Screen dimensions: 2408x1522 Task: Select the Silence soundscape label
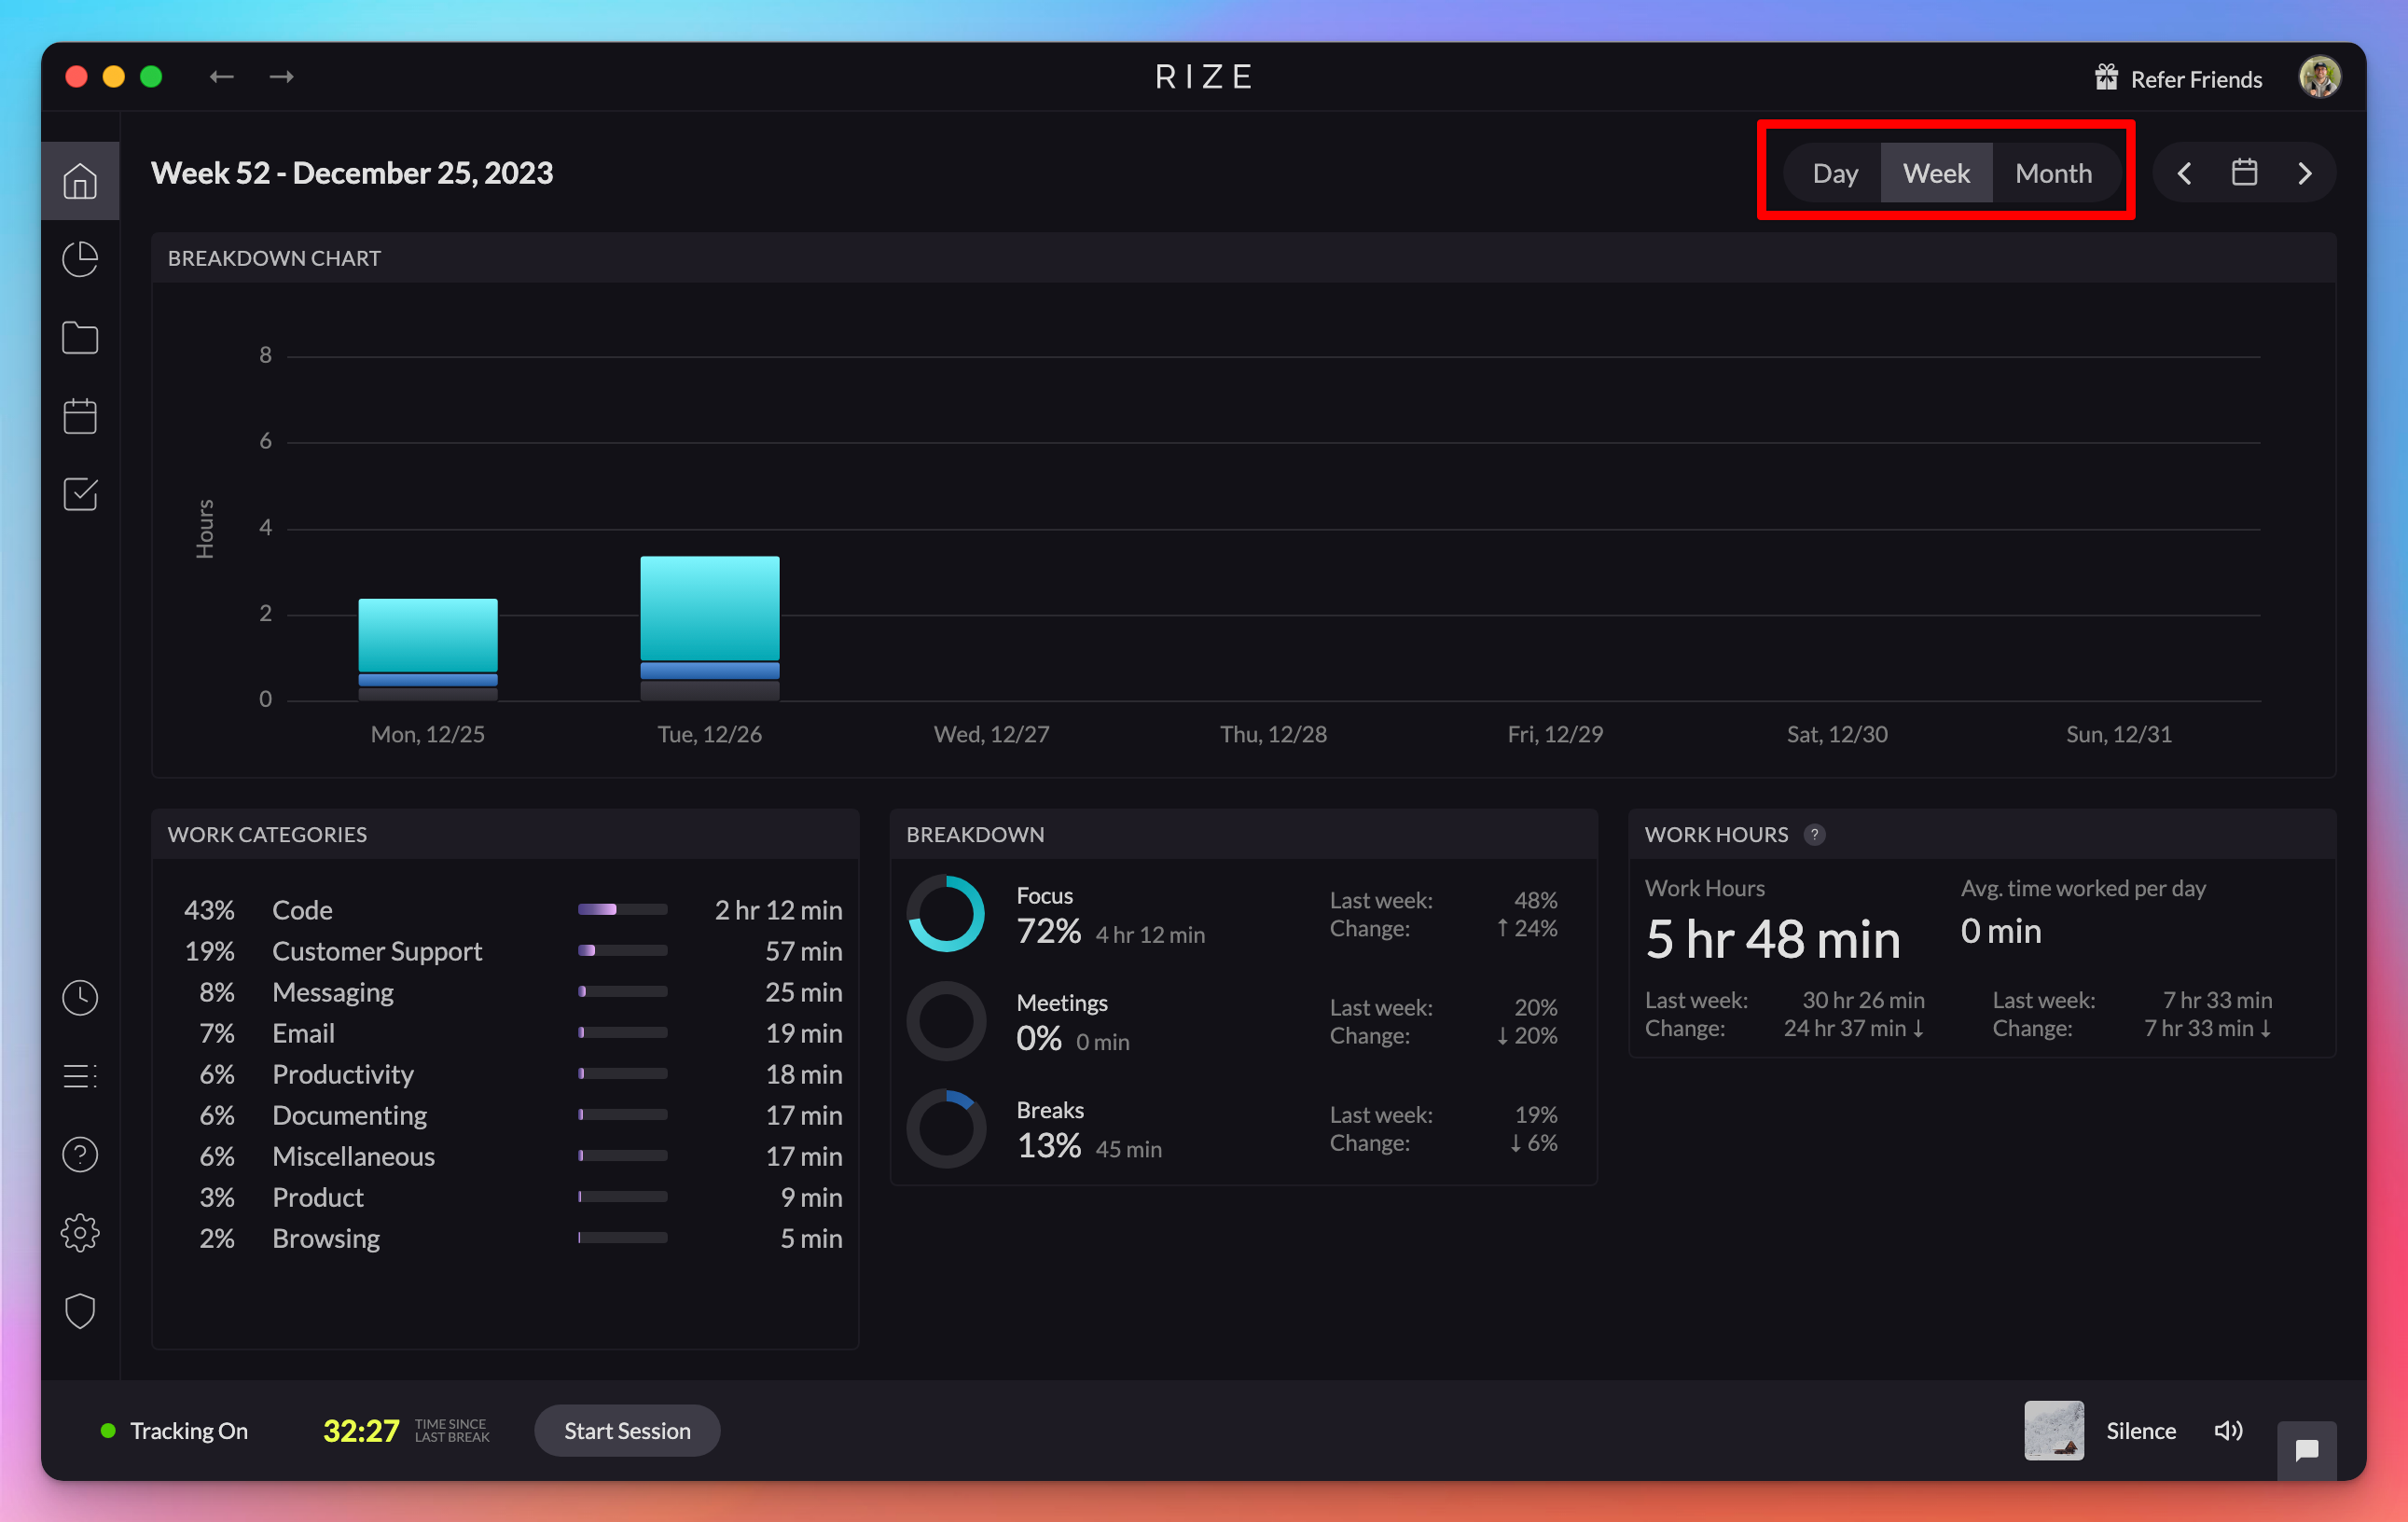pyautogui.click(x=2141, y=1430)
